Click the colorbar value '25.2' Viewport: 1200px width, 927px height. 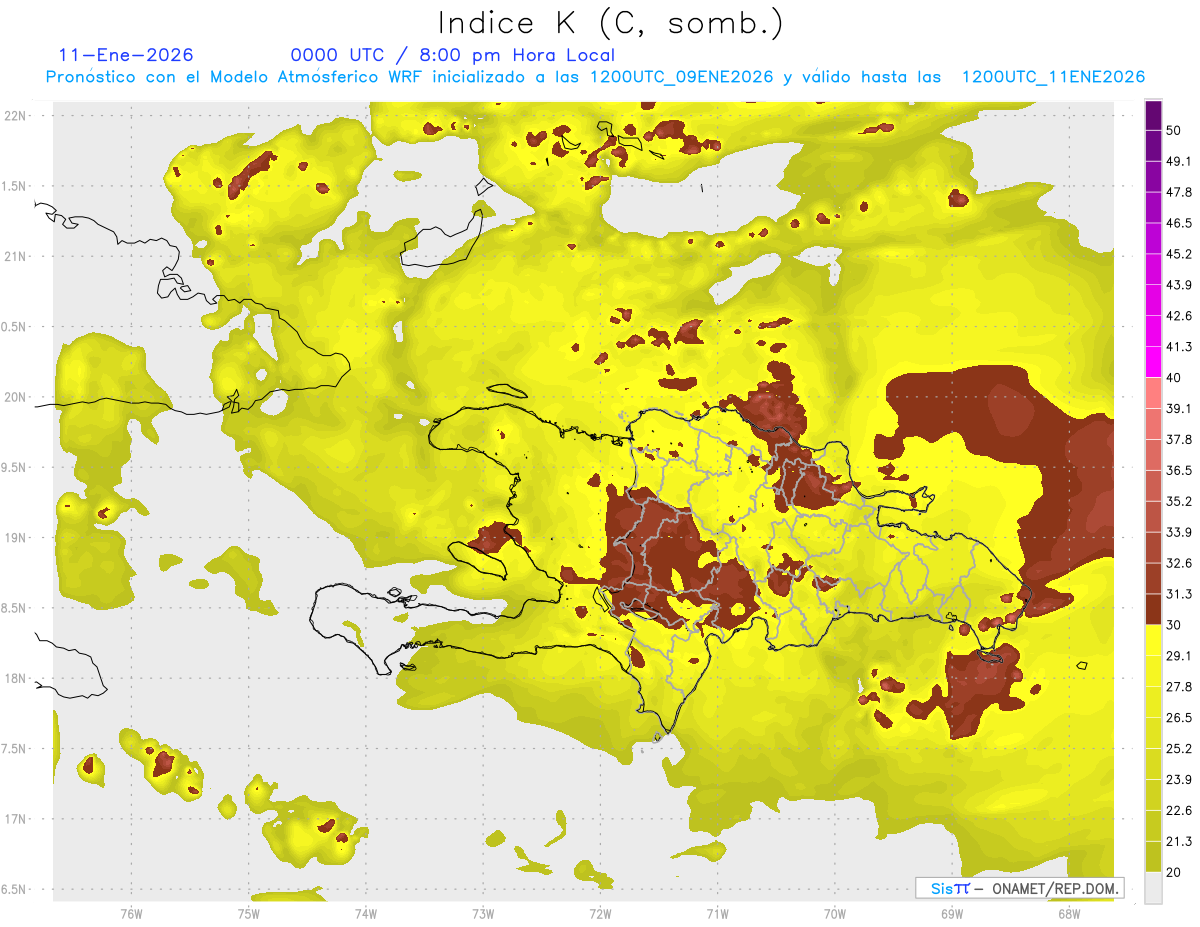click(x=1179, y=748)
